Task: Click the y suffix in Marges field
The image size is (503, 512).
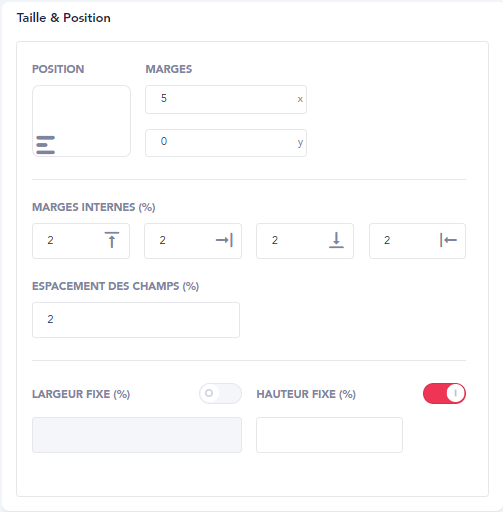Action: [300, 143]
